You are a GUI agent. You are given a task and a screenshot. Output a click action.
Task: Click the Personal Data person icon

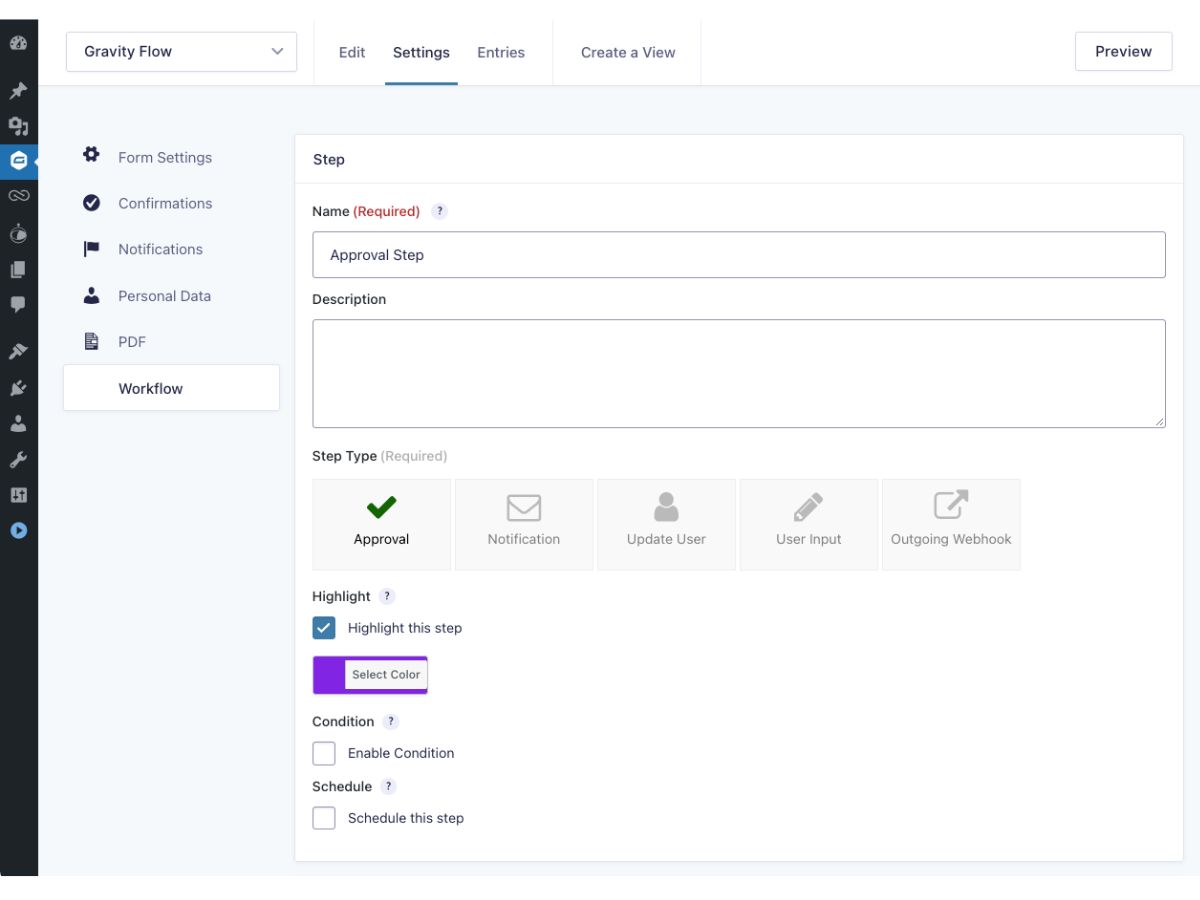[x=91, y=295]
